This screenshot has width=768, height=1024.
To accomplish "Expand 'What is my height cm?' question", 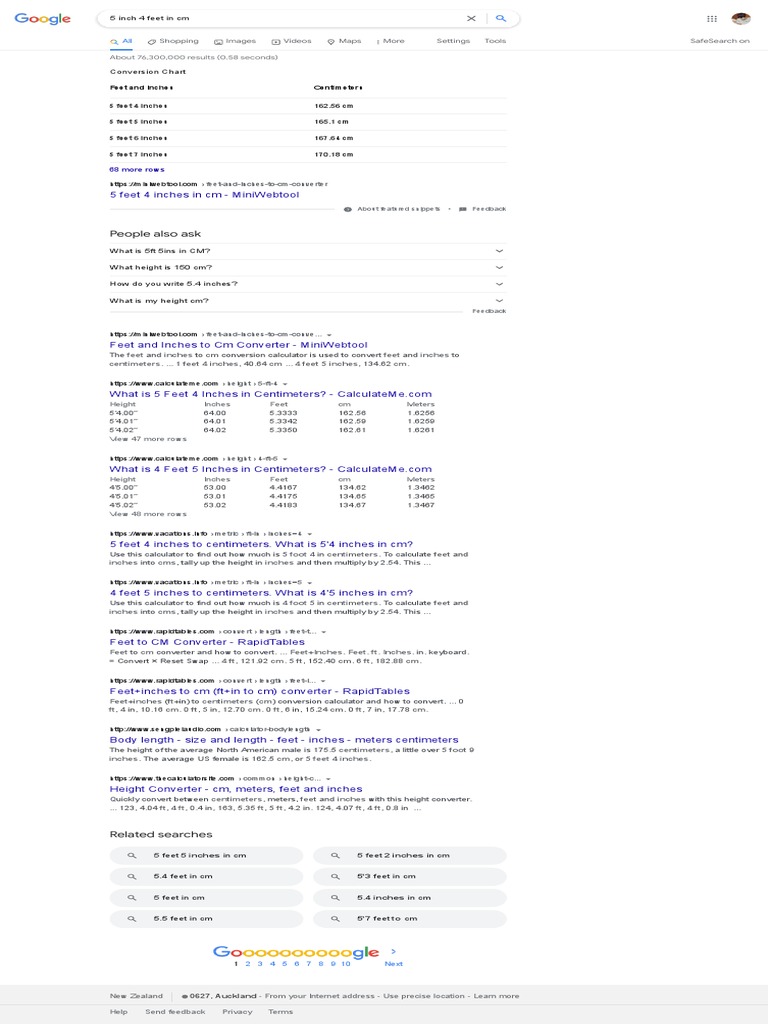I will tap(308, 301).
